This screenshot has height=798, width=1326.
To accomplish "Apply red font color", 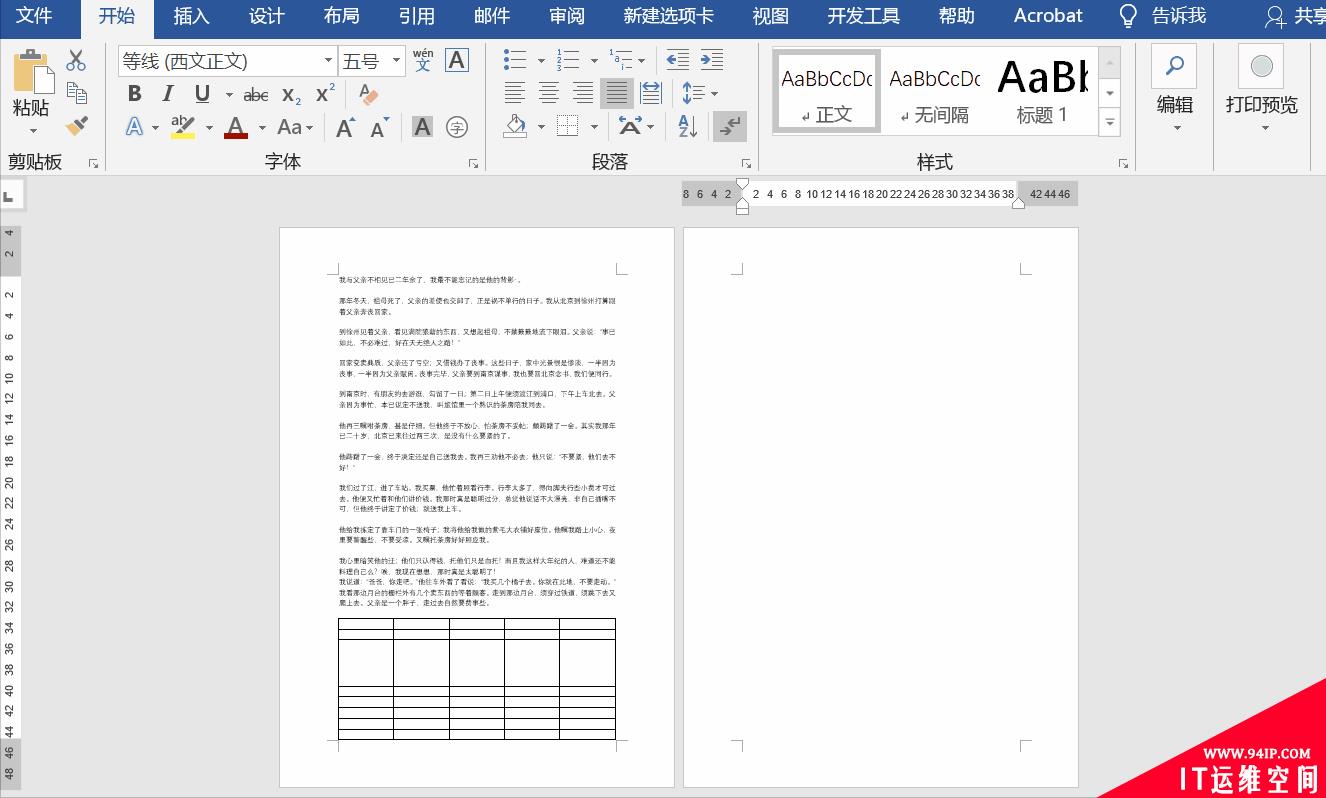I will pyautogui.click(x=236, y=127).
